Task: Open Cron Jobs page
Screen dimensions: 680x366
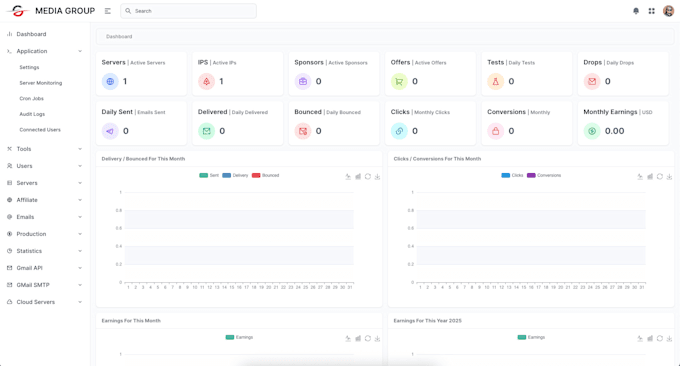Action: click(31, 98)
